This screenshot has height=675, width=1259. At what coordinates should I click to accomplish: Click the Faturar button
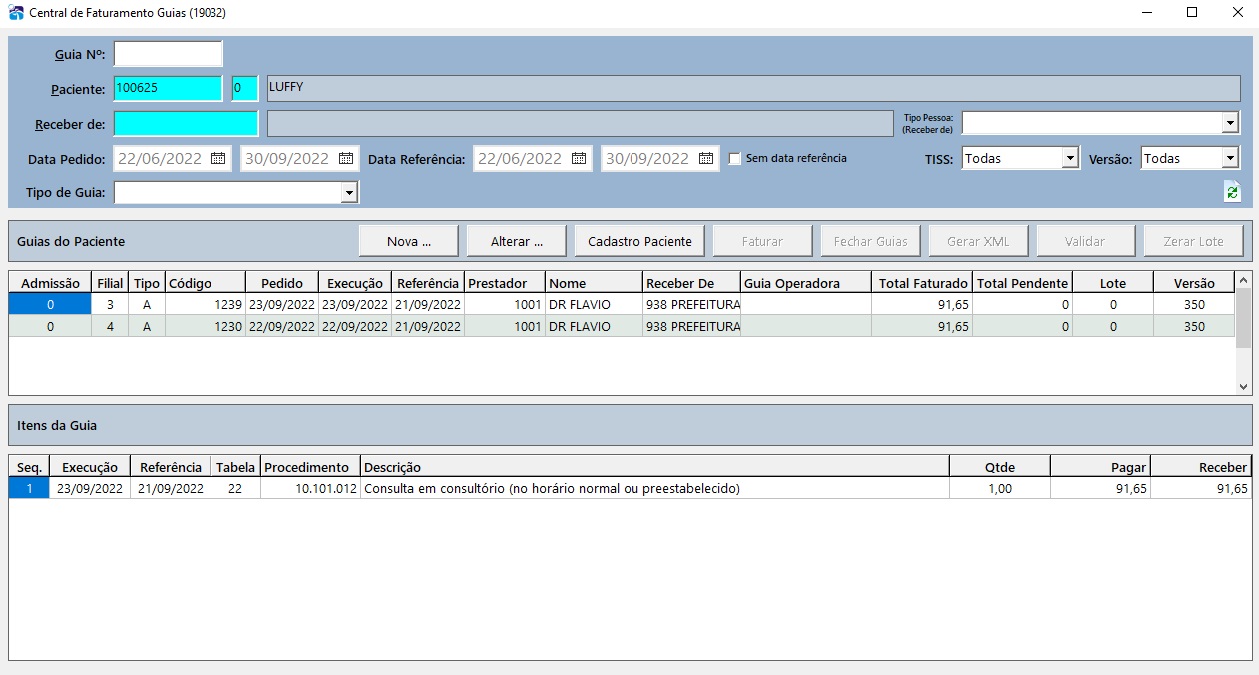coord(762,241)
